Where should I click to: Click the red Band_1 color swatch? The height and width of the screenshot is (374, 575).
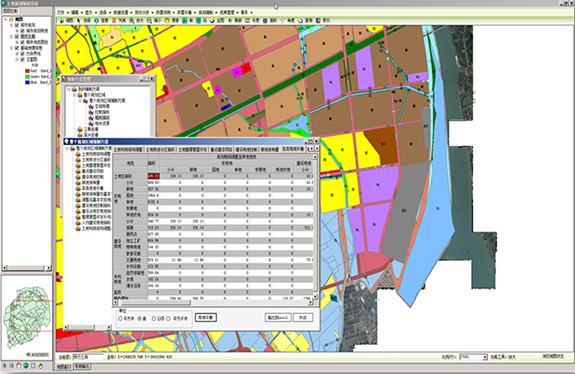[27, 71]
